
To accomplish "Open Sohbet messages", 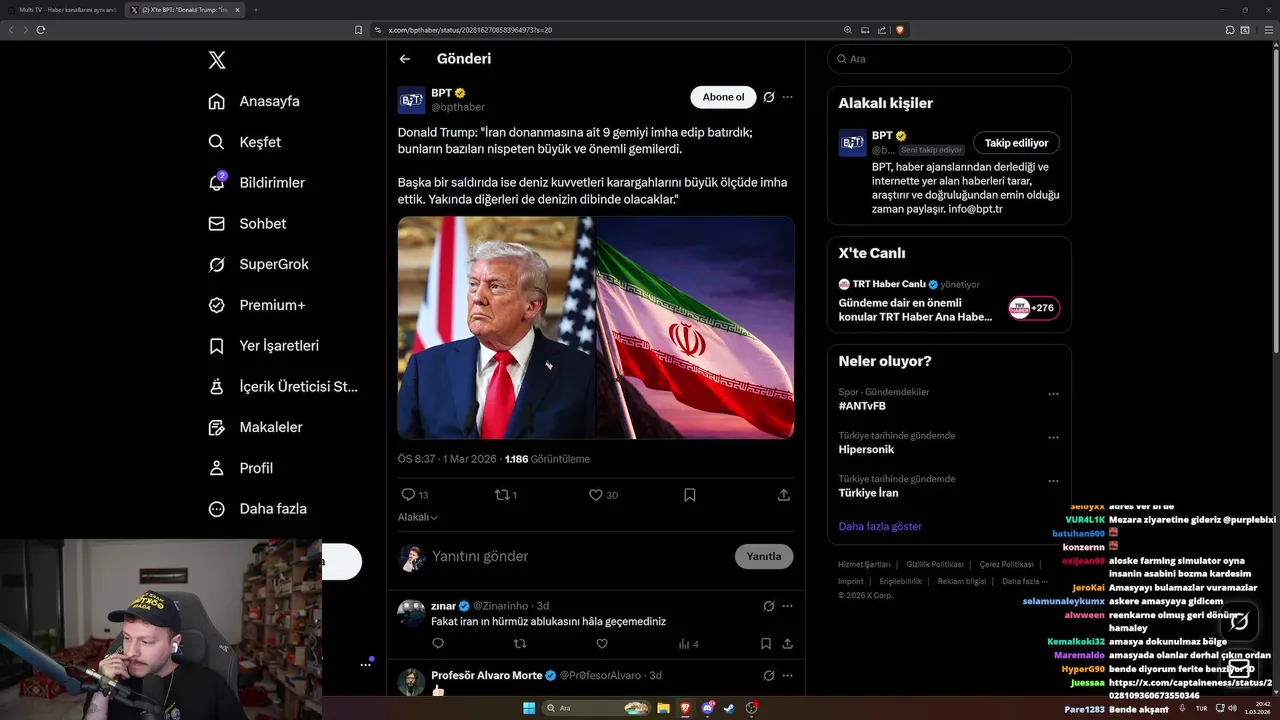I will (x=247, y=224).
